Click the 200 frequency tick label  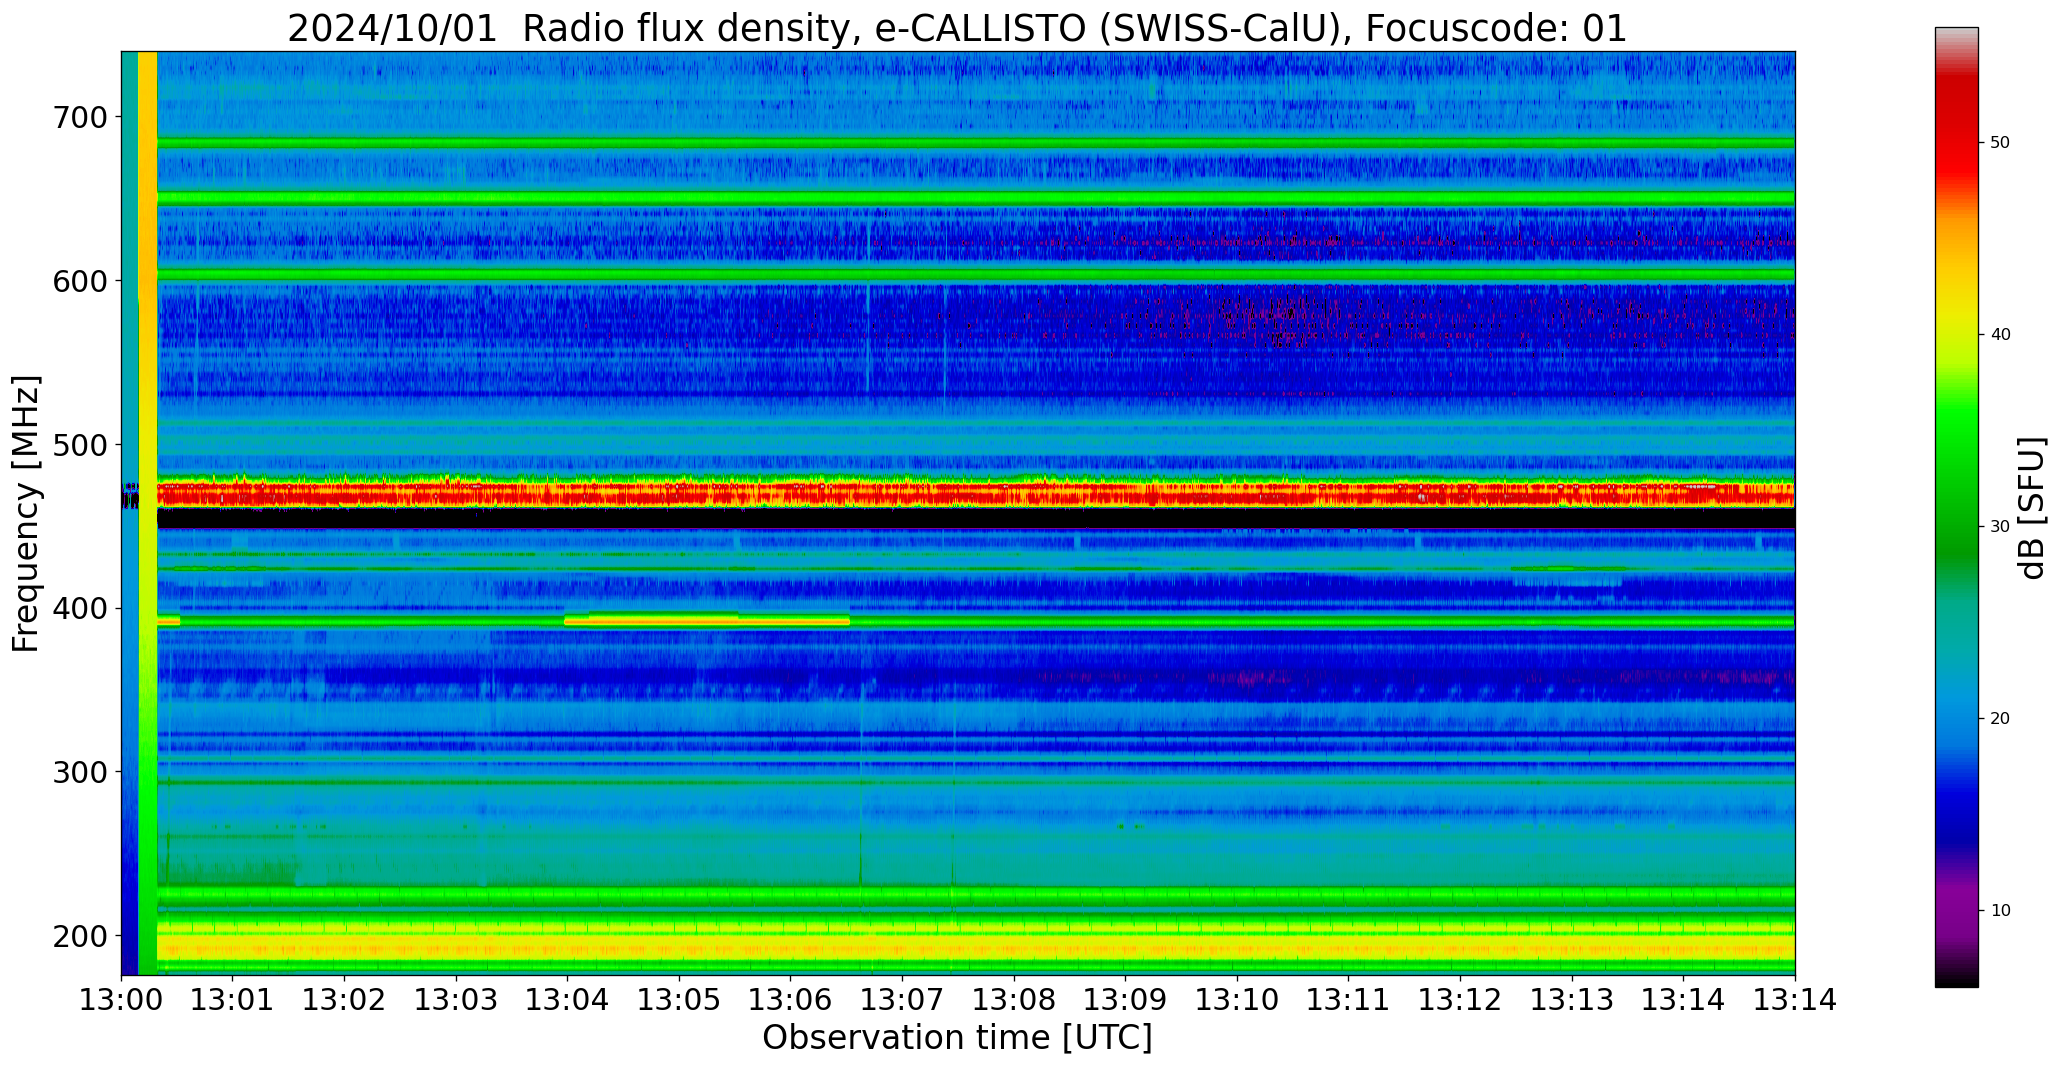click(79, 936)
